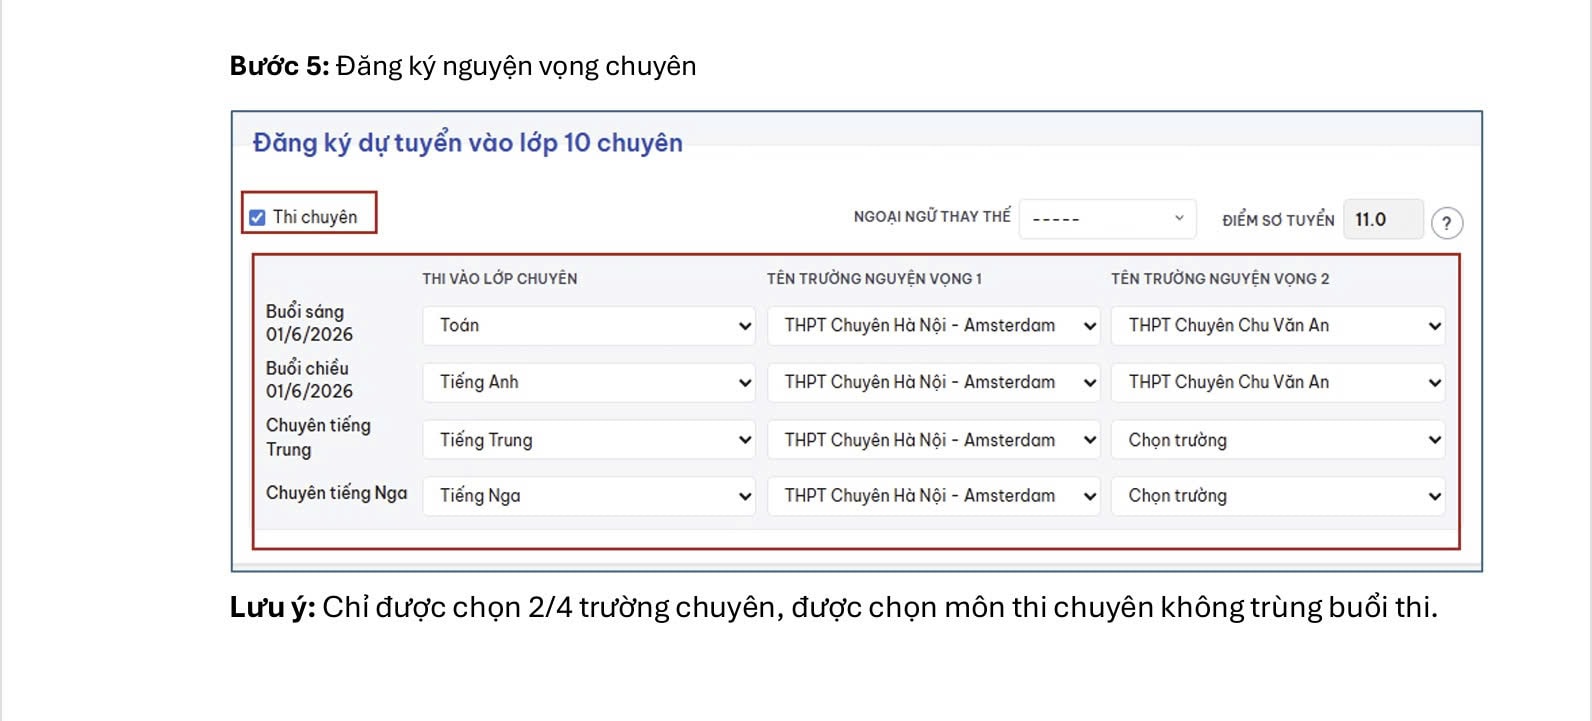The height and width of the screenshot is (721, 1592).
Task: Open the Toán subject dropdown
Action: click(x=588, y=326)
